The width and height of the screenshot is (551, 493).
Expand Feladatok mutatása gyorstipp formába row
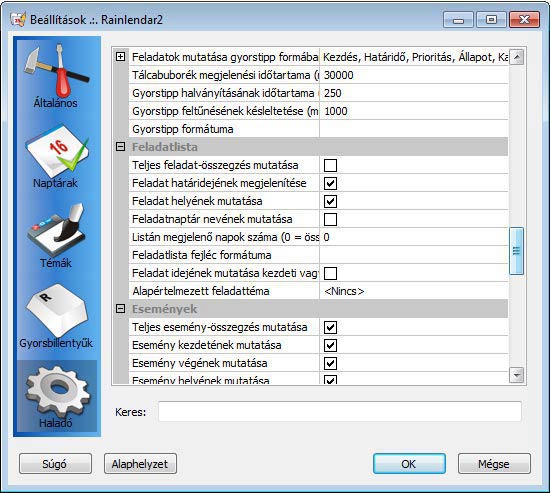(x=121, y=57)
